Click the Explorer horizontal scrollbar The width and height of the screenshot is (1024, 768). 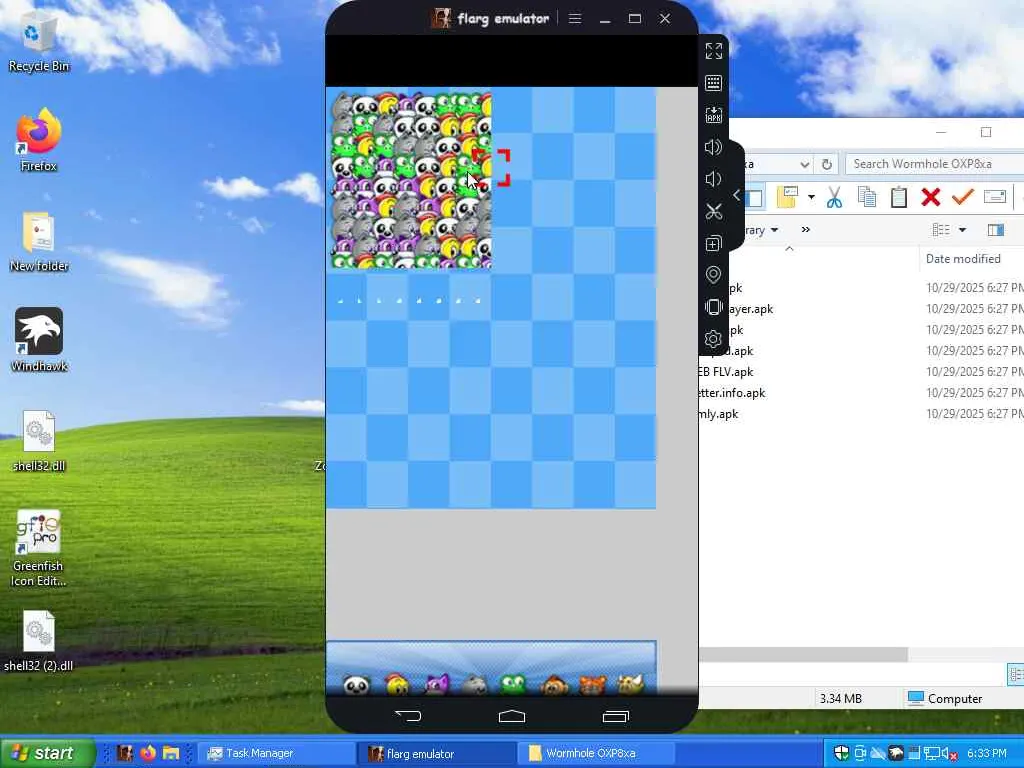coord(803,654)
